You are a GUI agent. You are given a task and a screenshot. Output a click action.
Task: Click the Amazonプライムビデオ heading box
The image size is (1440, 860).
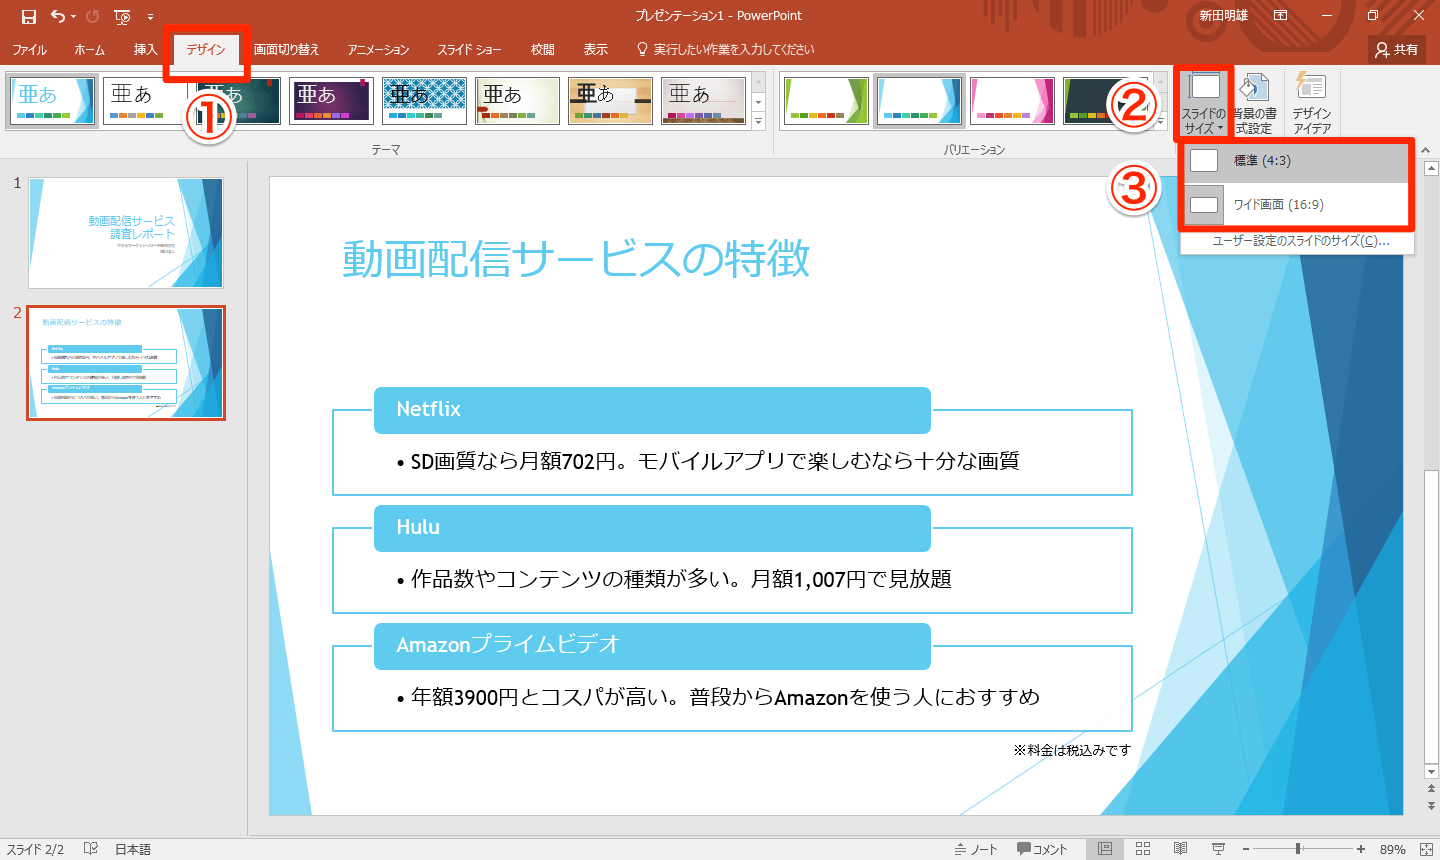coord(652,646)
